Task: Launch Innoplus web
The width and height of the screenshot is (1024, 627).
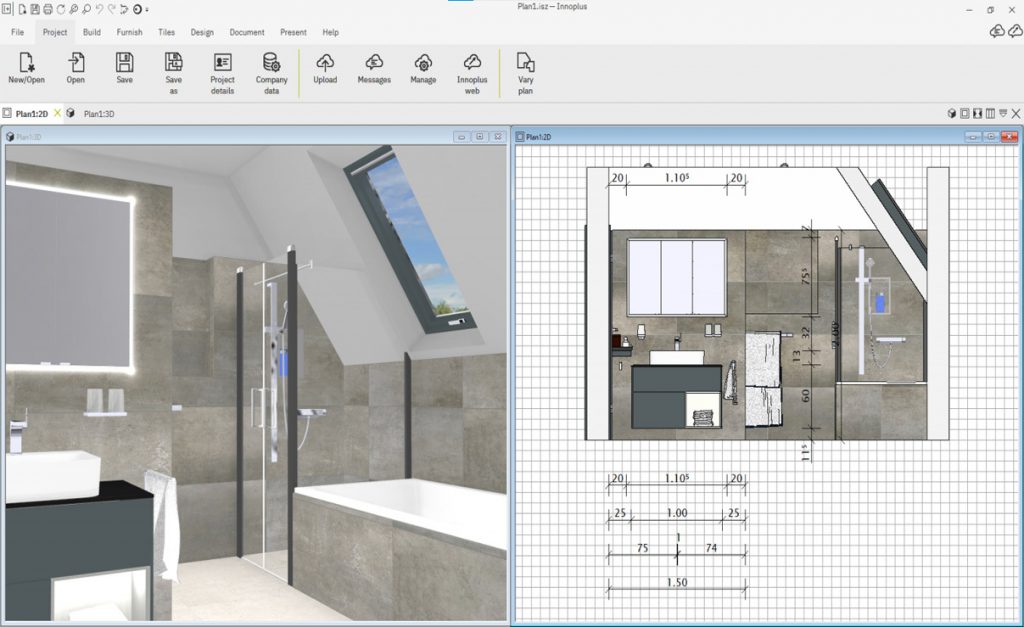Action: tap(472, 63)
